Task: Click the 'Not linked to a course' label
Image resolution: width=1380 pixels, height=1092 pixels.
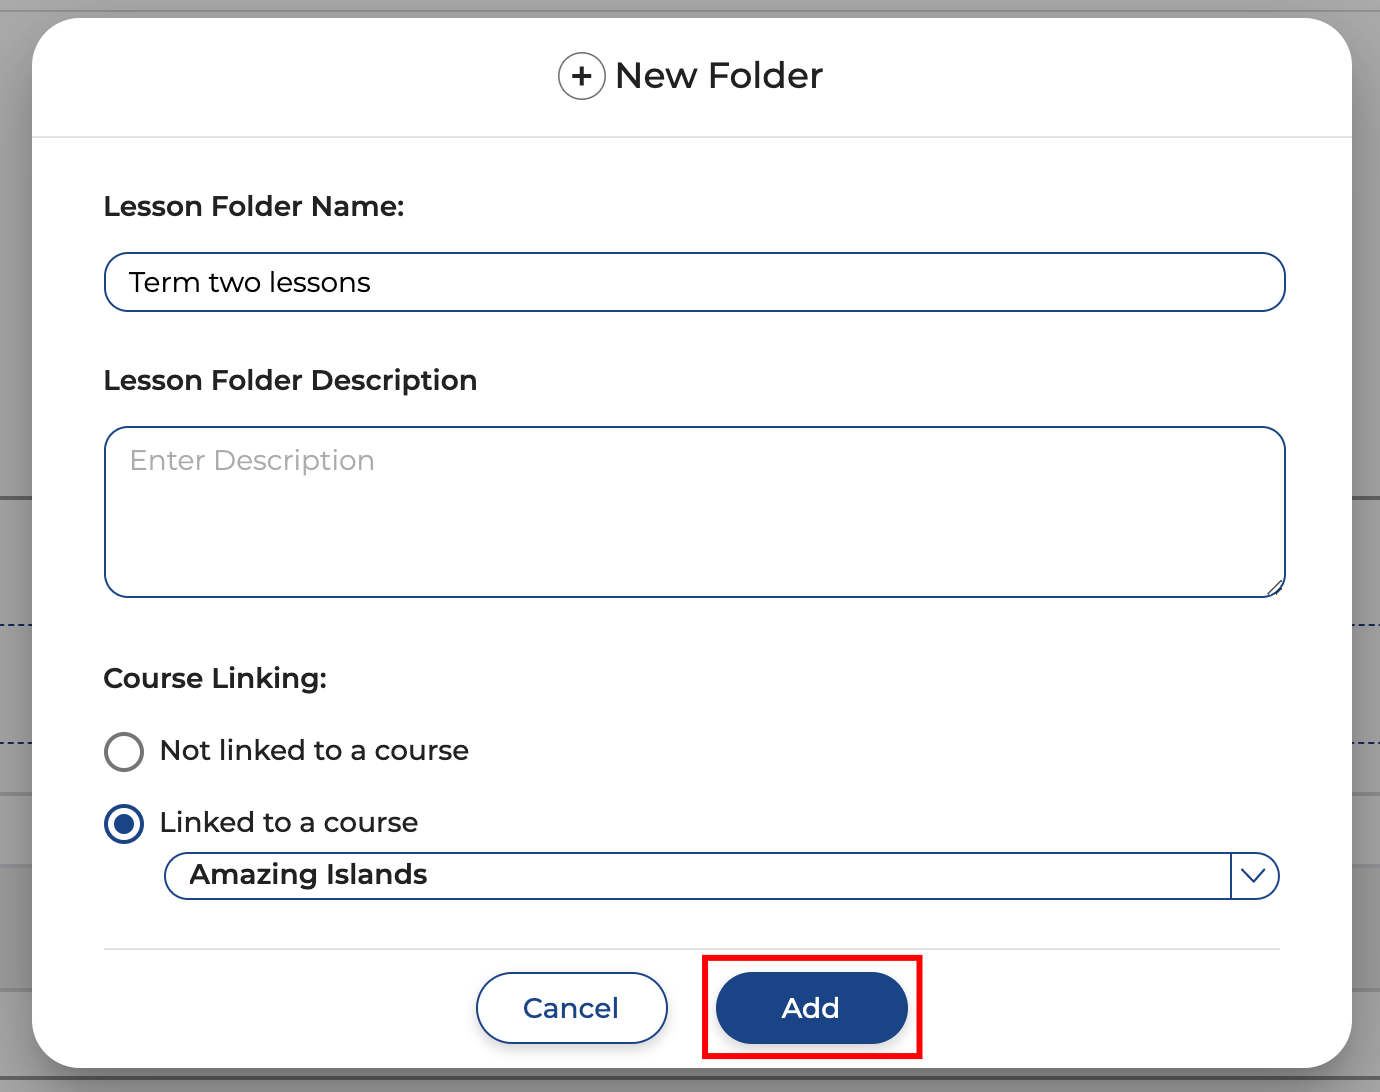Action: 314,751
